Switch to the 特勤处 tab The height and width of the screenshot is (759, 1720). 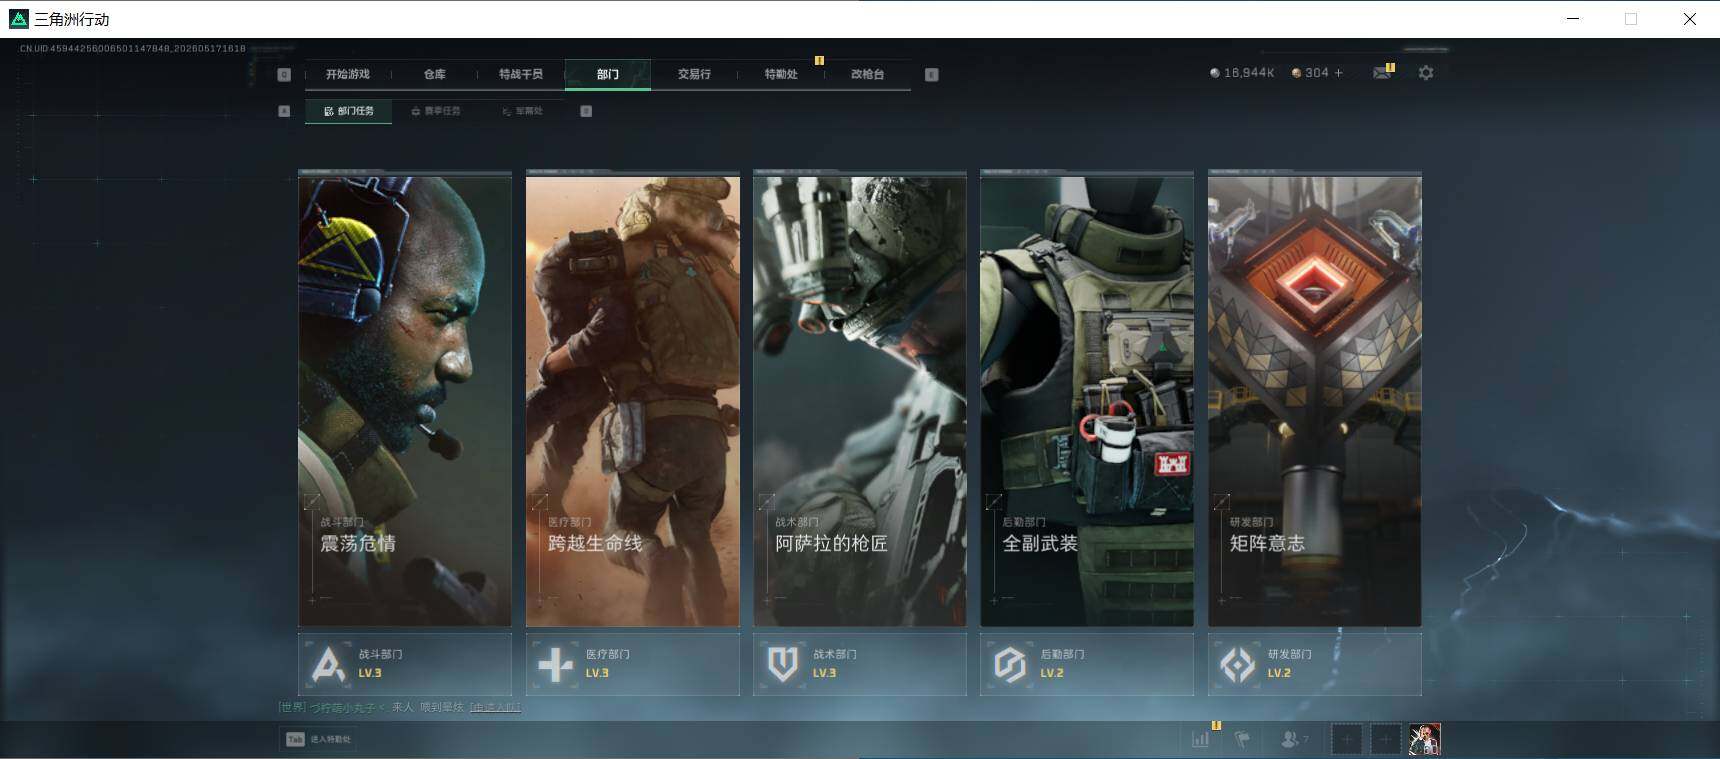point(780,74)
